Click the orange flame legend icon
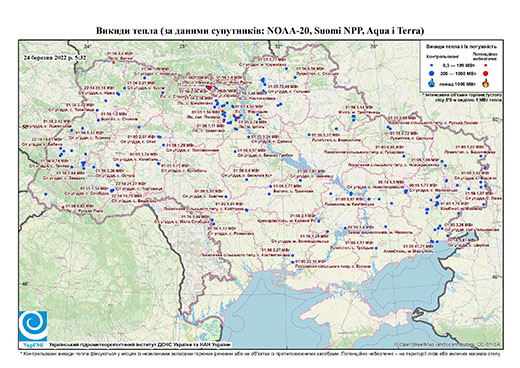 486,83
